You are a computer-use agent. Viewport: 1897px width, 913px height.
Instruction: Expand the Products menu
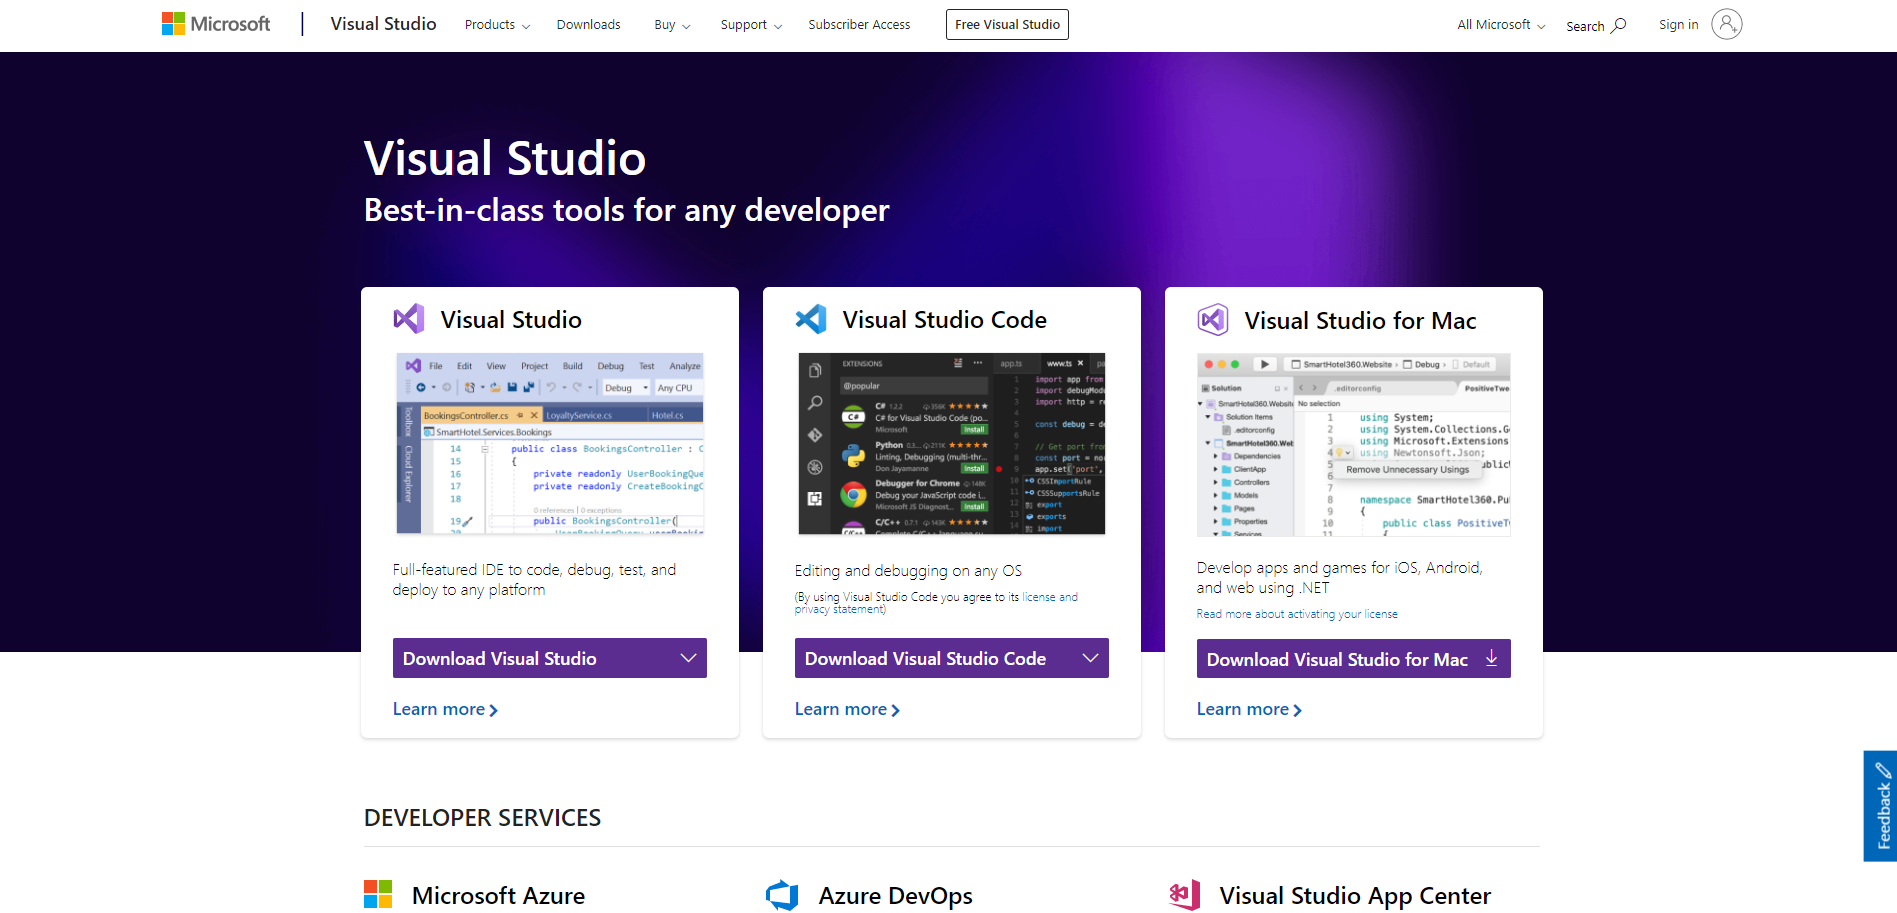click(497, 25)
